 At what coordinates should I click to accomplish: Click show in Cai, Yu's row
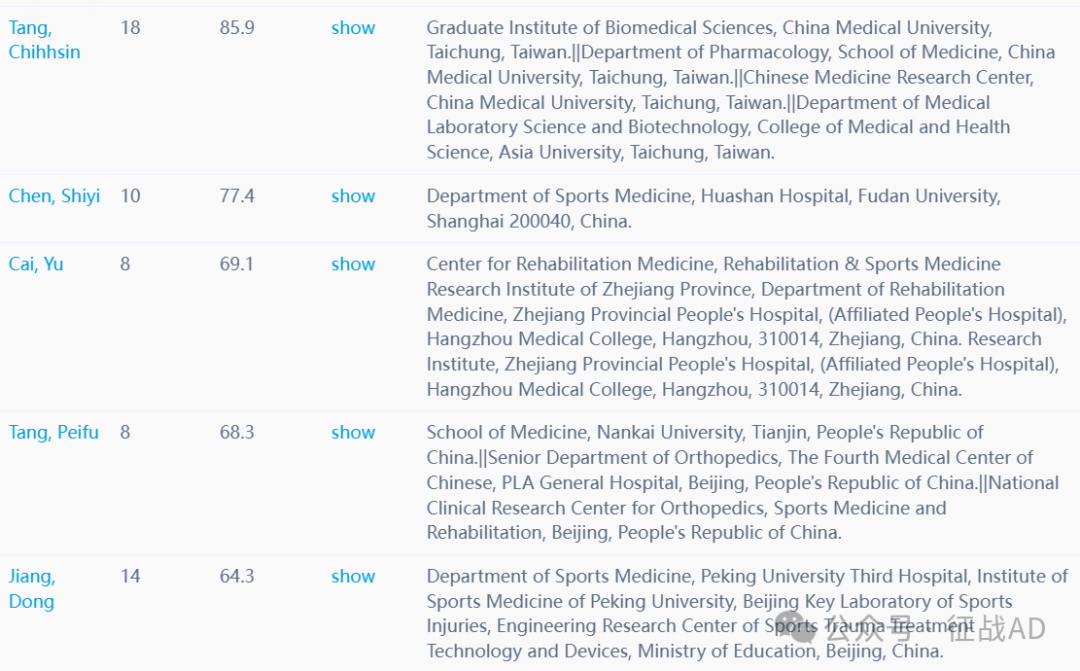pyautogui.click(x=353, y=265)
